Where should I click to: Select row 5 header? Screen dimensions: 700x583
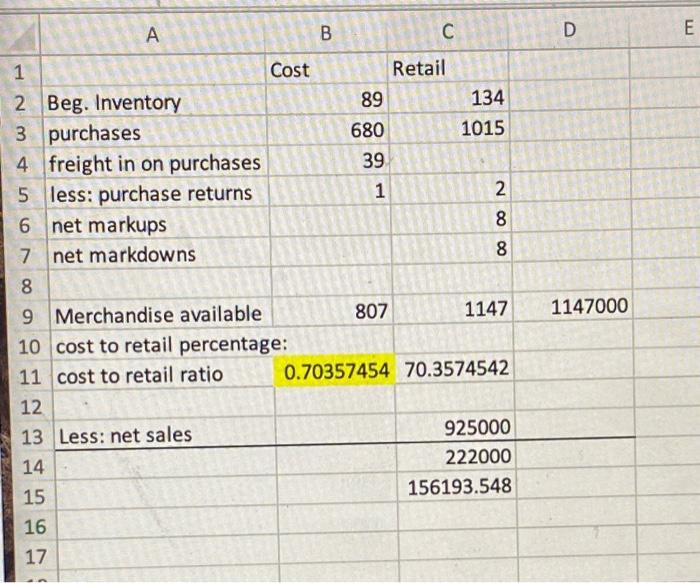pos(23,195)
